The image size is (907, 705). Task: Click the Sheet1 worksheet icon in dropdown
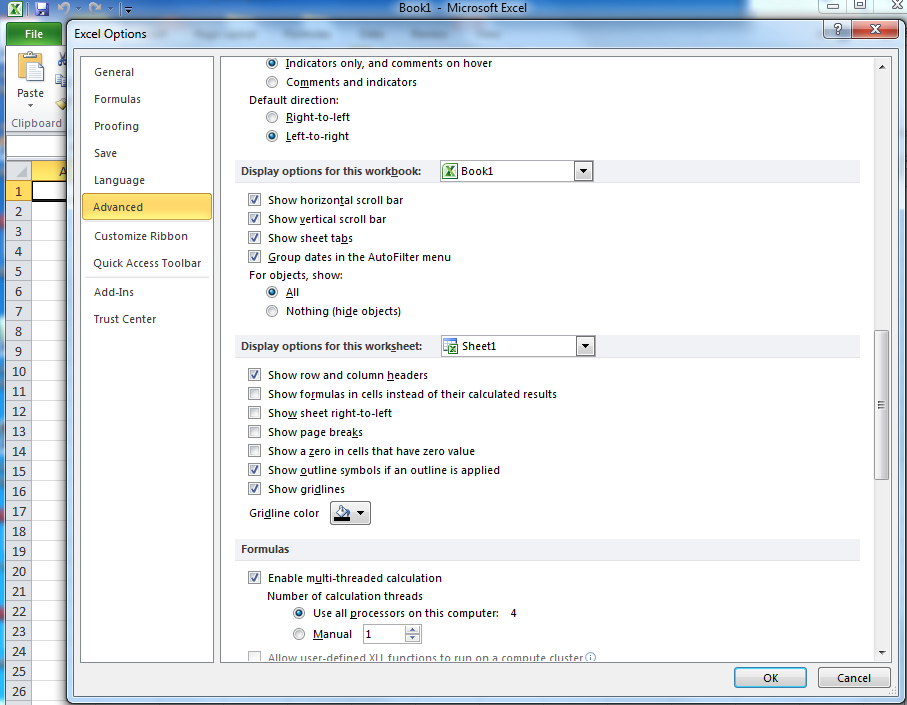pos(450,346)
